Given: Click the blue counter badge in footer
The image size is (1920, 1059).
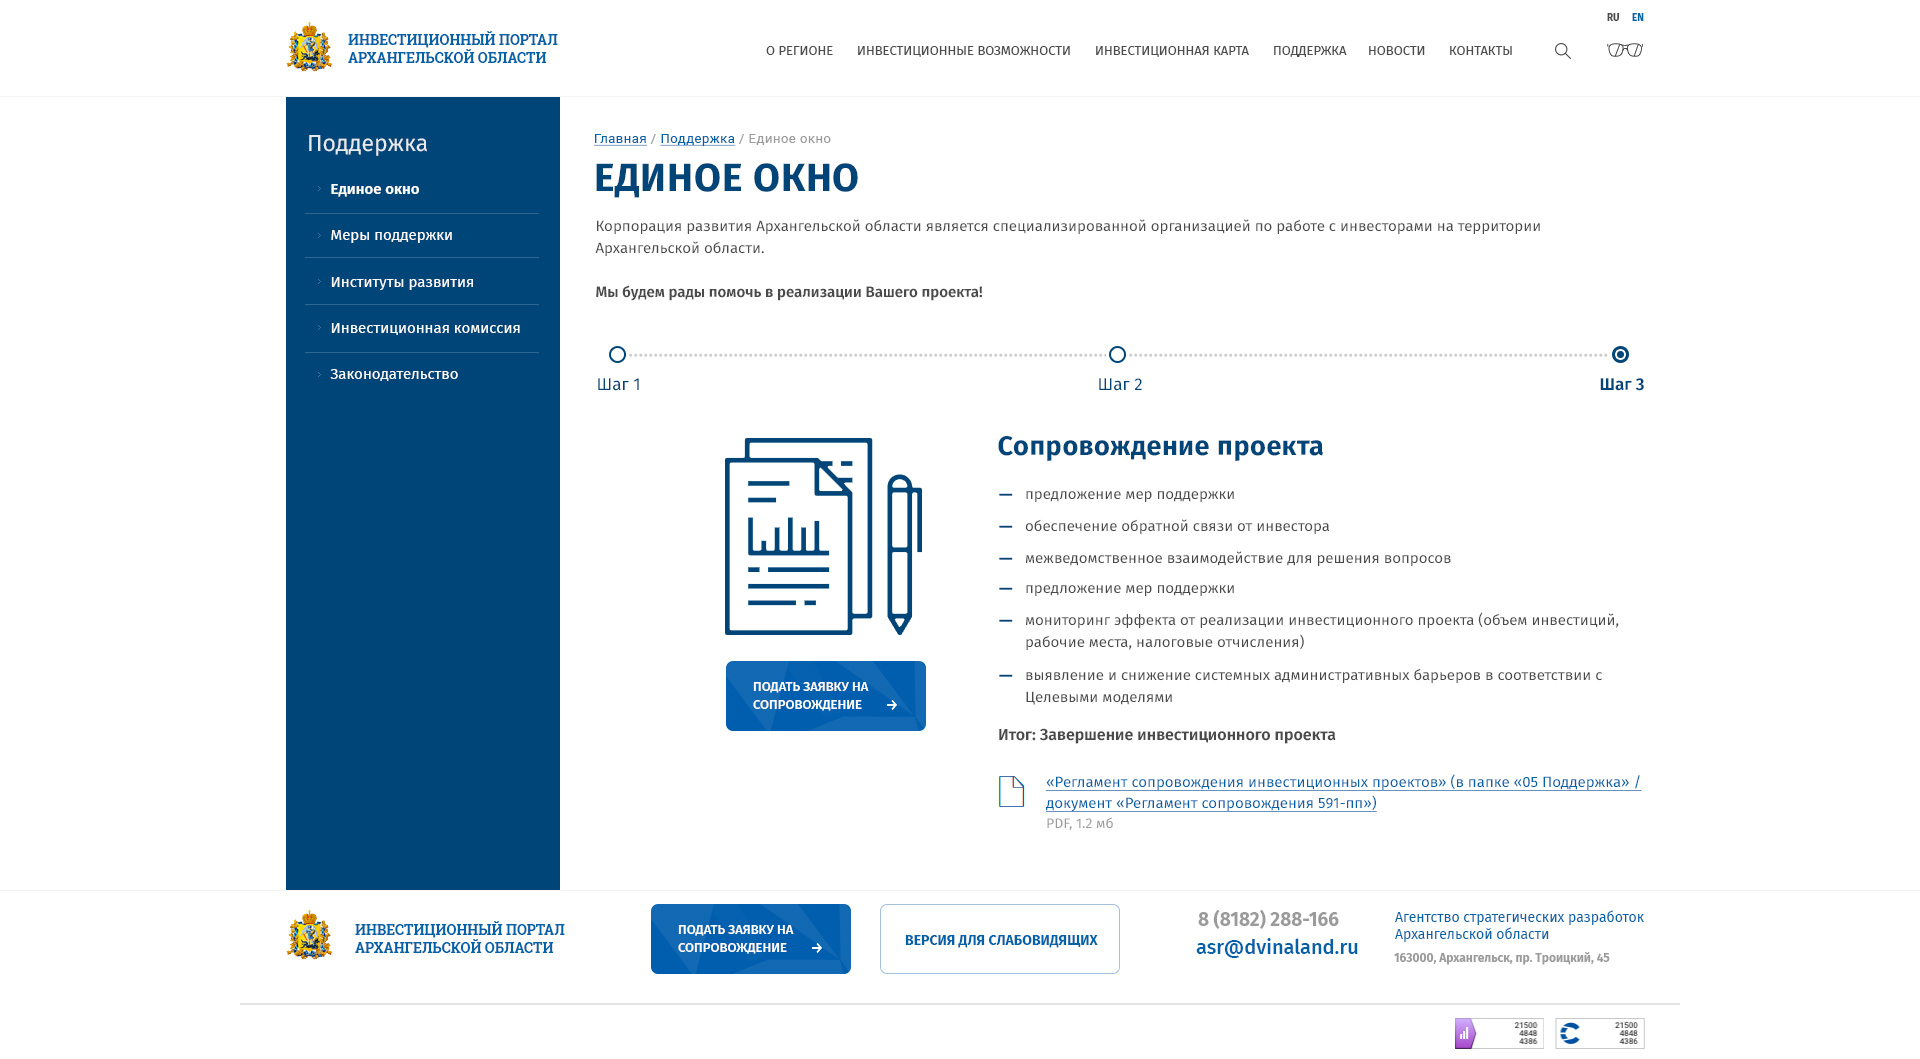Looking at the screenshot, I should 1599,1033.
